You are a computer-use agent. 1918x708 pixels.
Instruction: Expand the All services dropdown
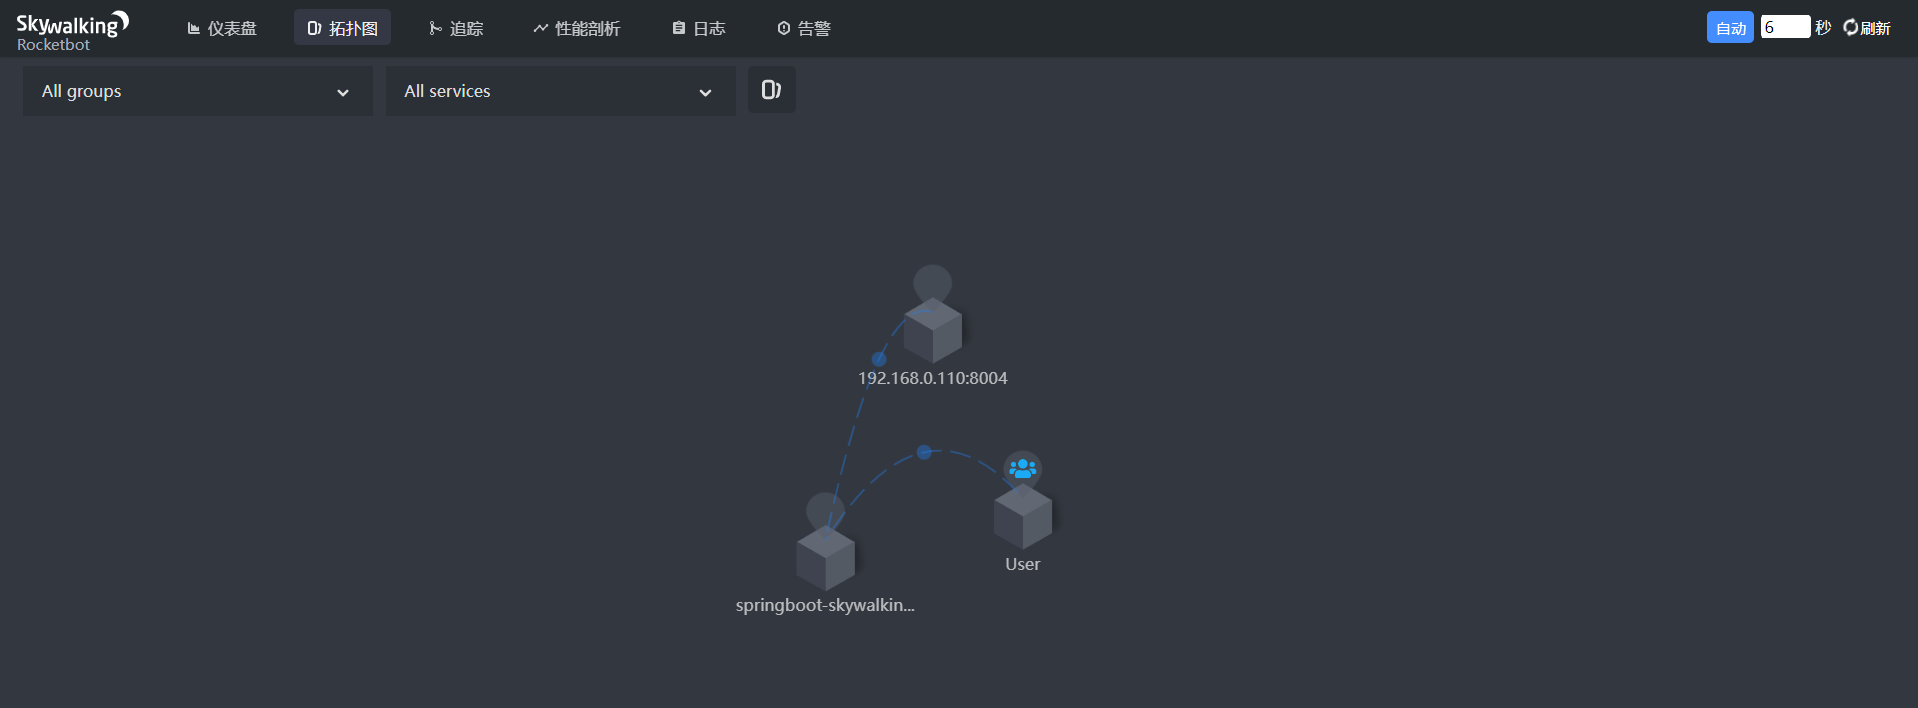tap(561, 91)
